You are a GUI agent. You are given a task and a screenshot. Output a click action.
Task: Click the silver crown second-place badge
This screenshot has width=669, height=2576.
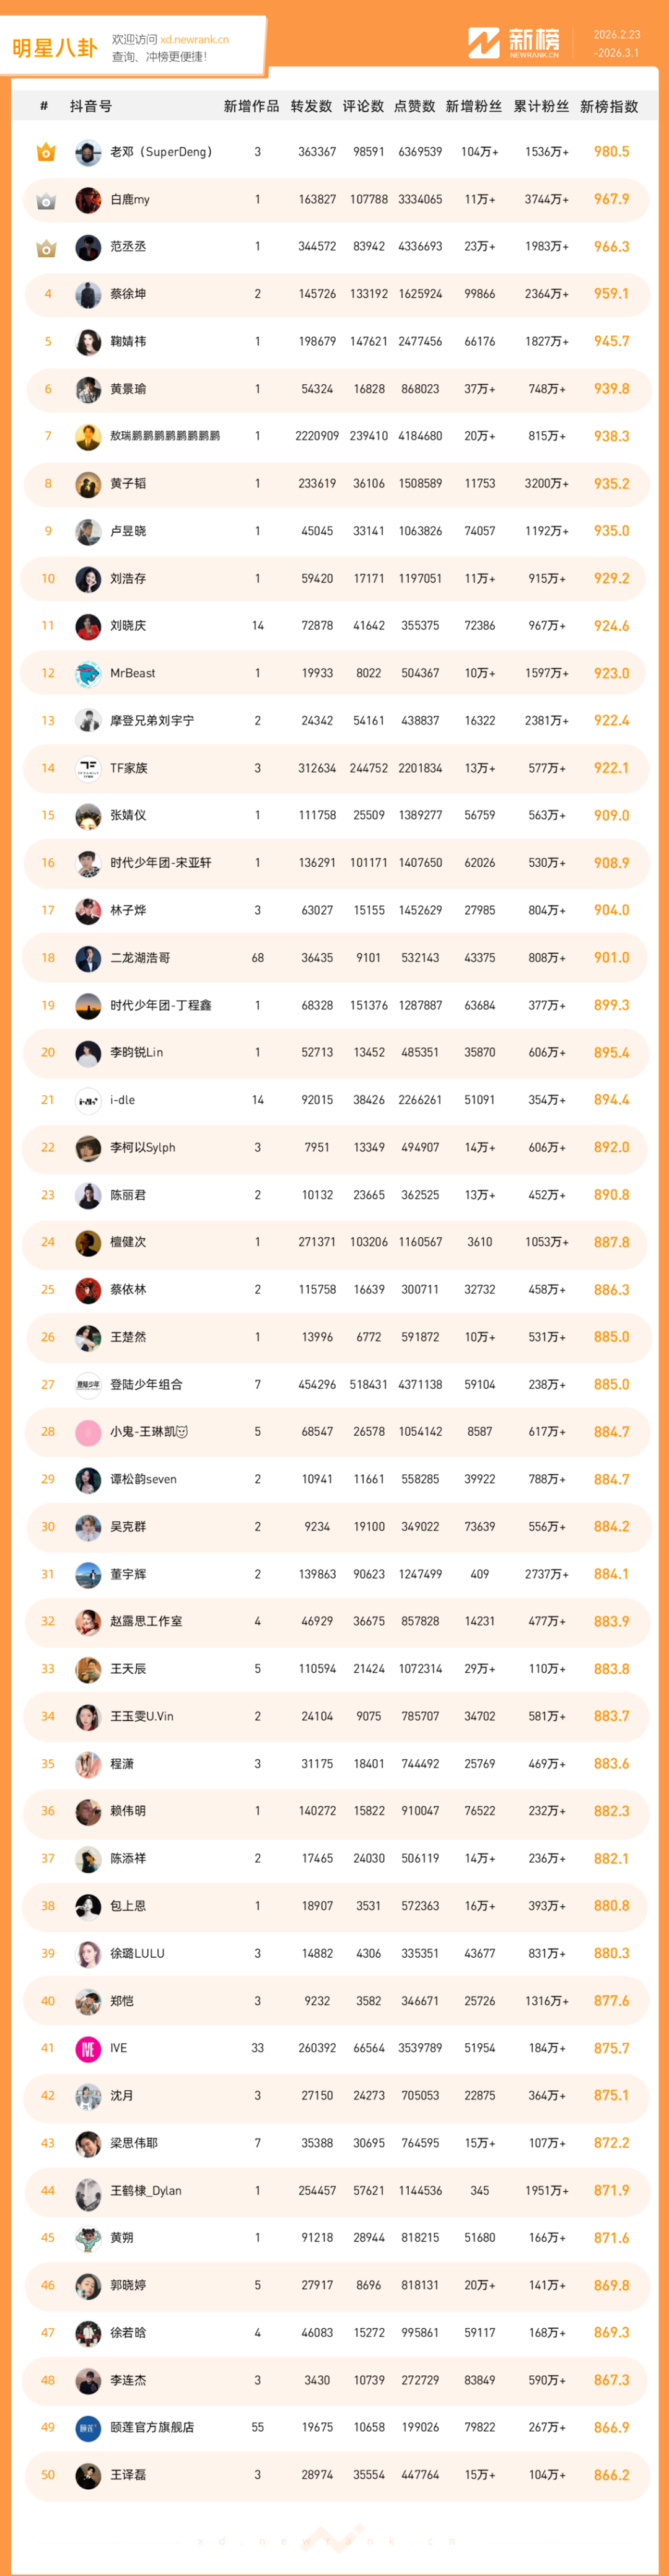pyautogui.click(x=46, y=200)
